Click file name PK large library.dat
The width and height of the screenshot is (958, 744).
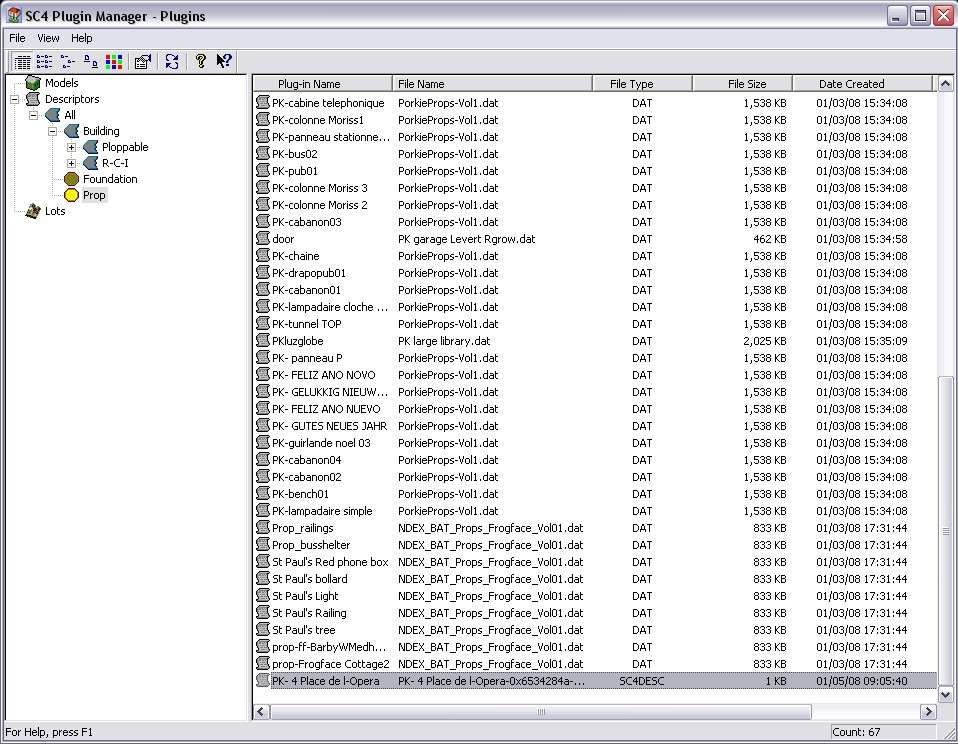pyautogui.click(x=444, y=341)
